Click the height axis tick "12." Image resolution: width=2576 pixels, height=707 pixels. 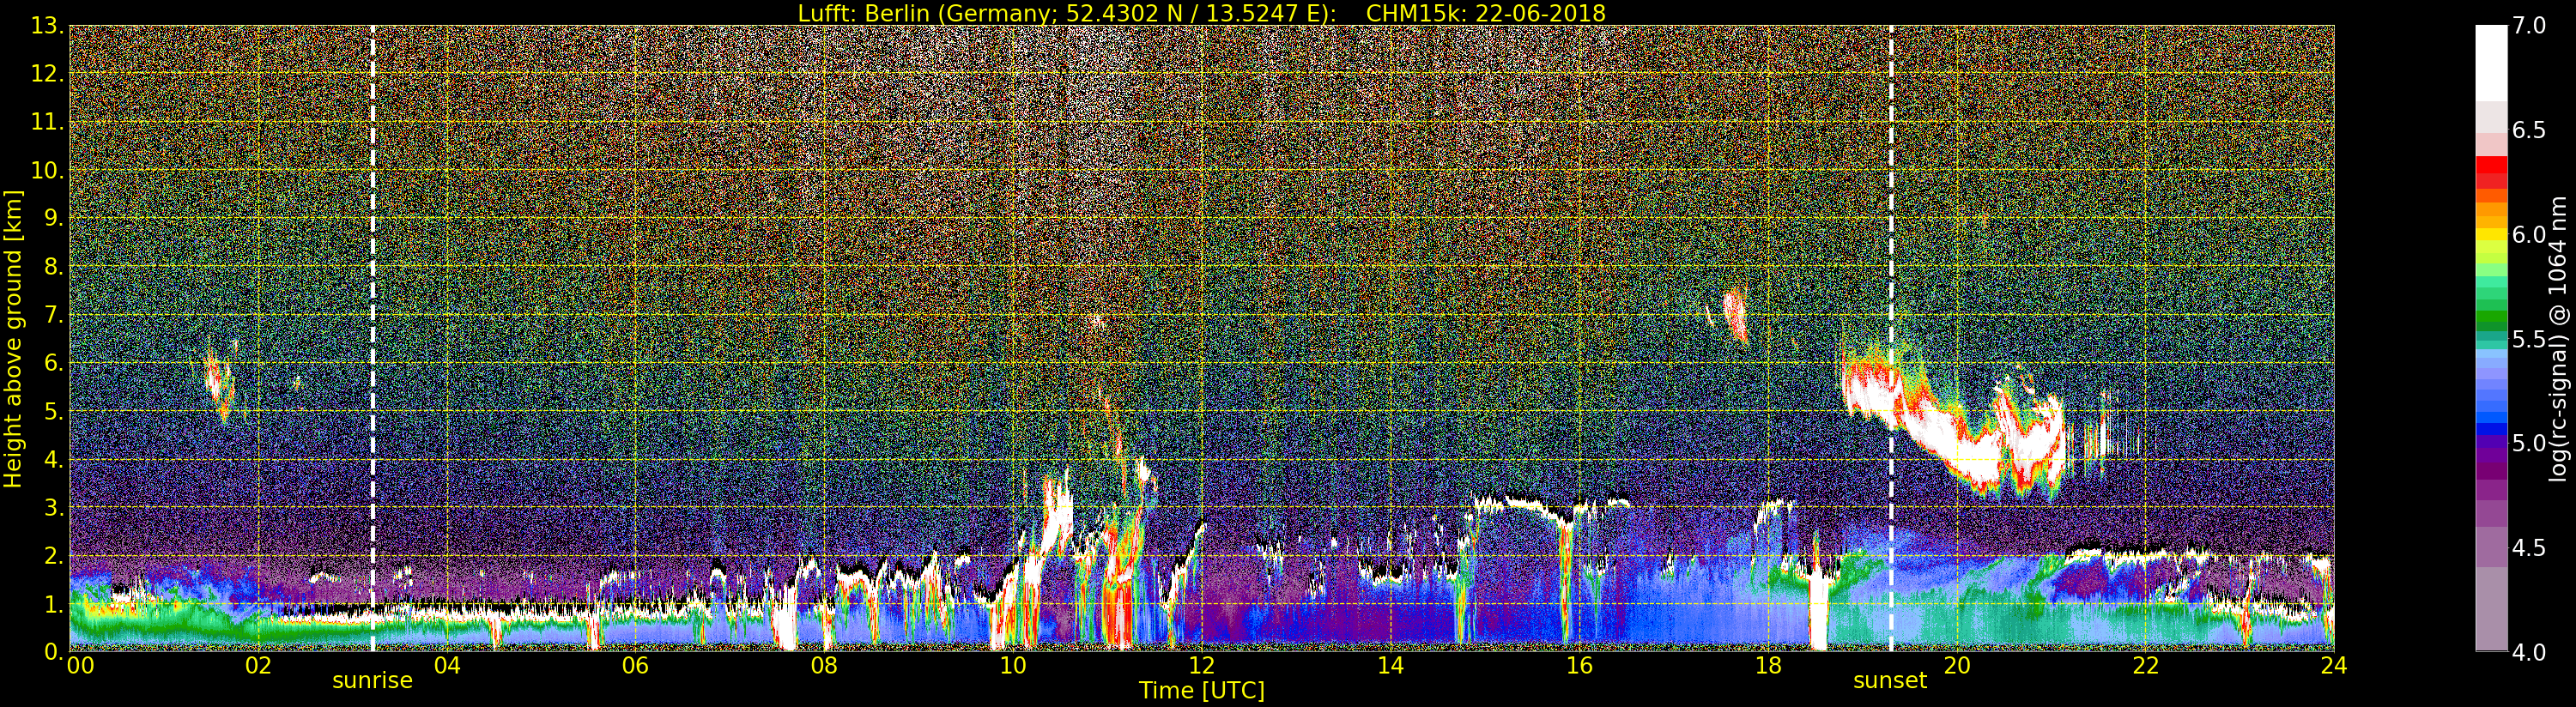[x=48, y=74]
